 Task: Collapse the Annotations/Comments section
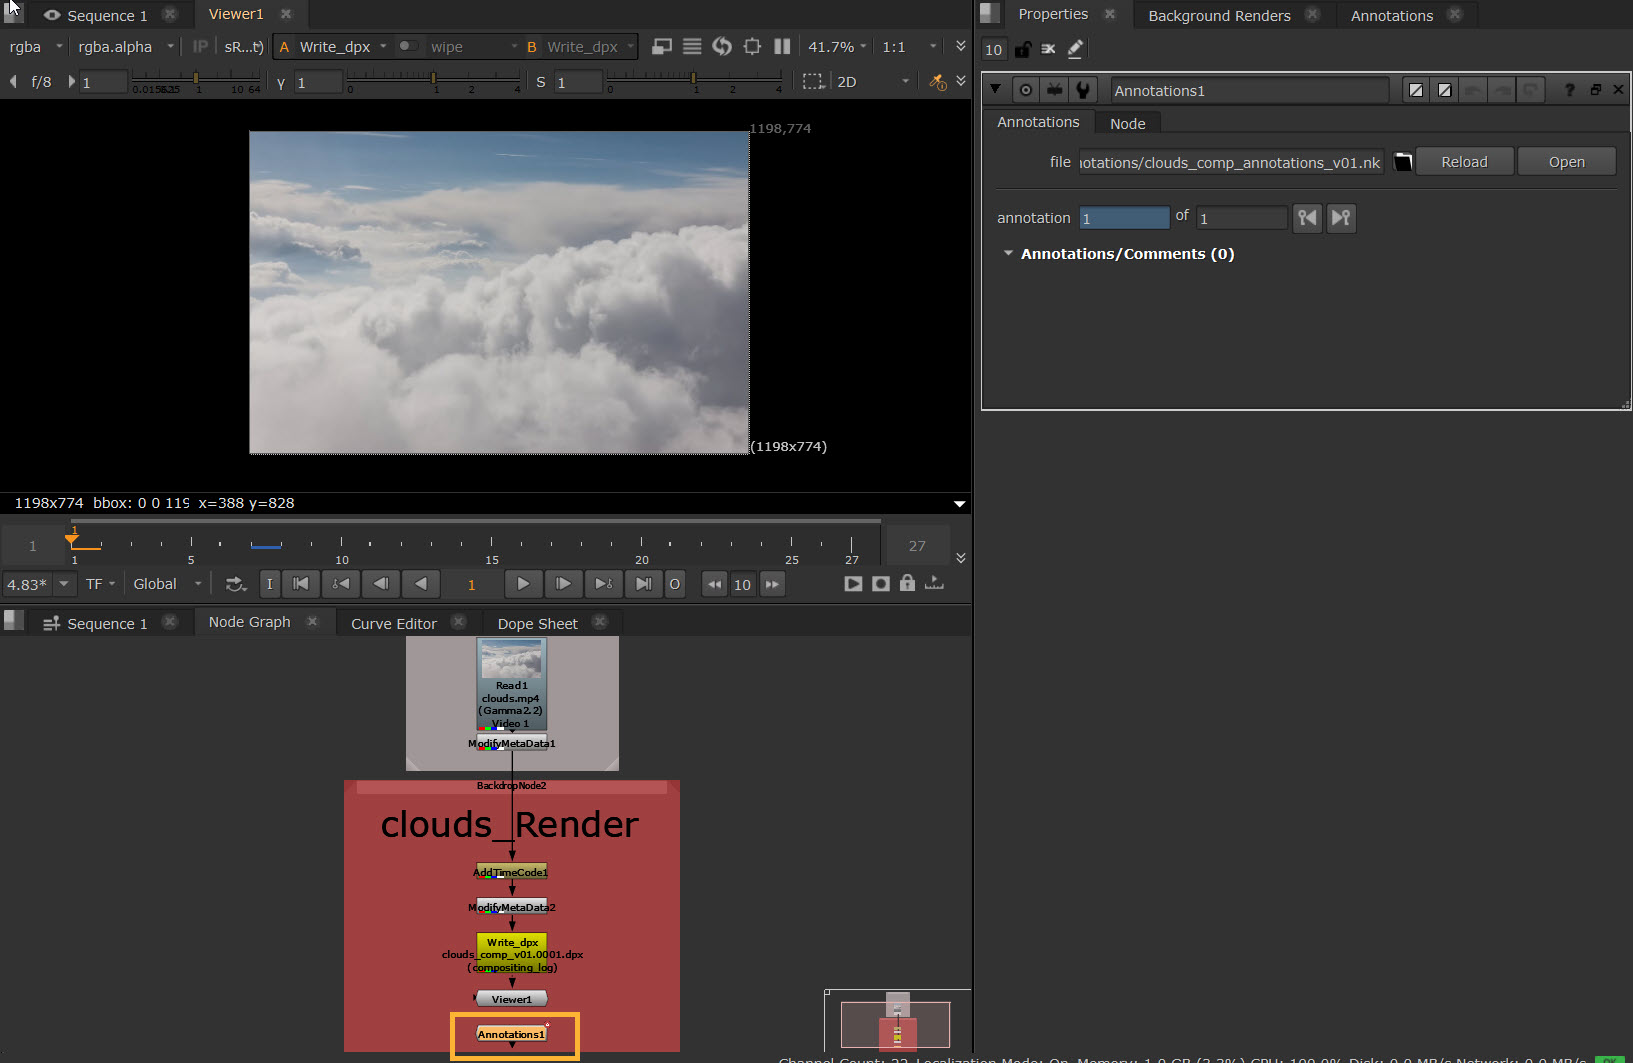click(x=1008, y=254)
